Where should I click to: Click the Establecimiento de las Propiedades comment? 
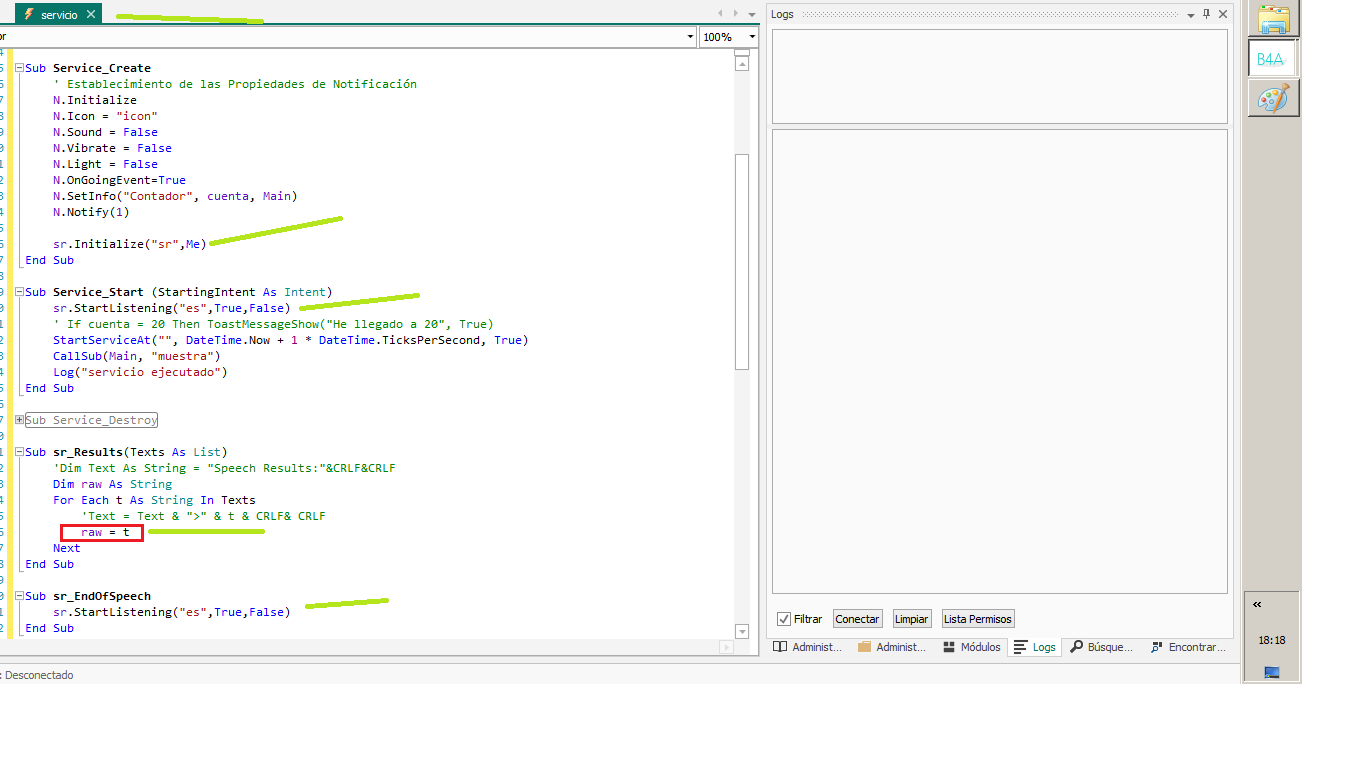click(x=235, y=84)
